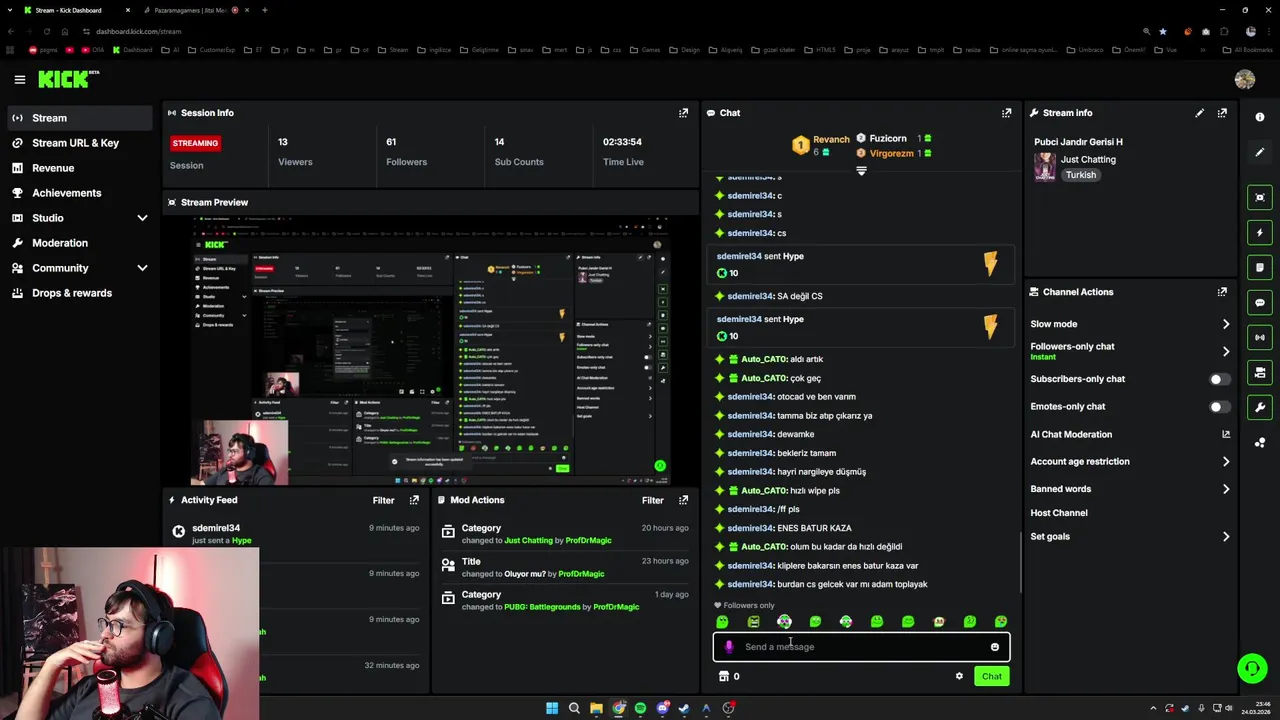1280x720 pixels.
Task: Open chat settings gear icon
Action: click(959, 676)
